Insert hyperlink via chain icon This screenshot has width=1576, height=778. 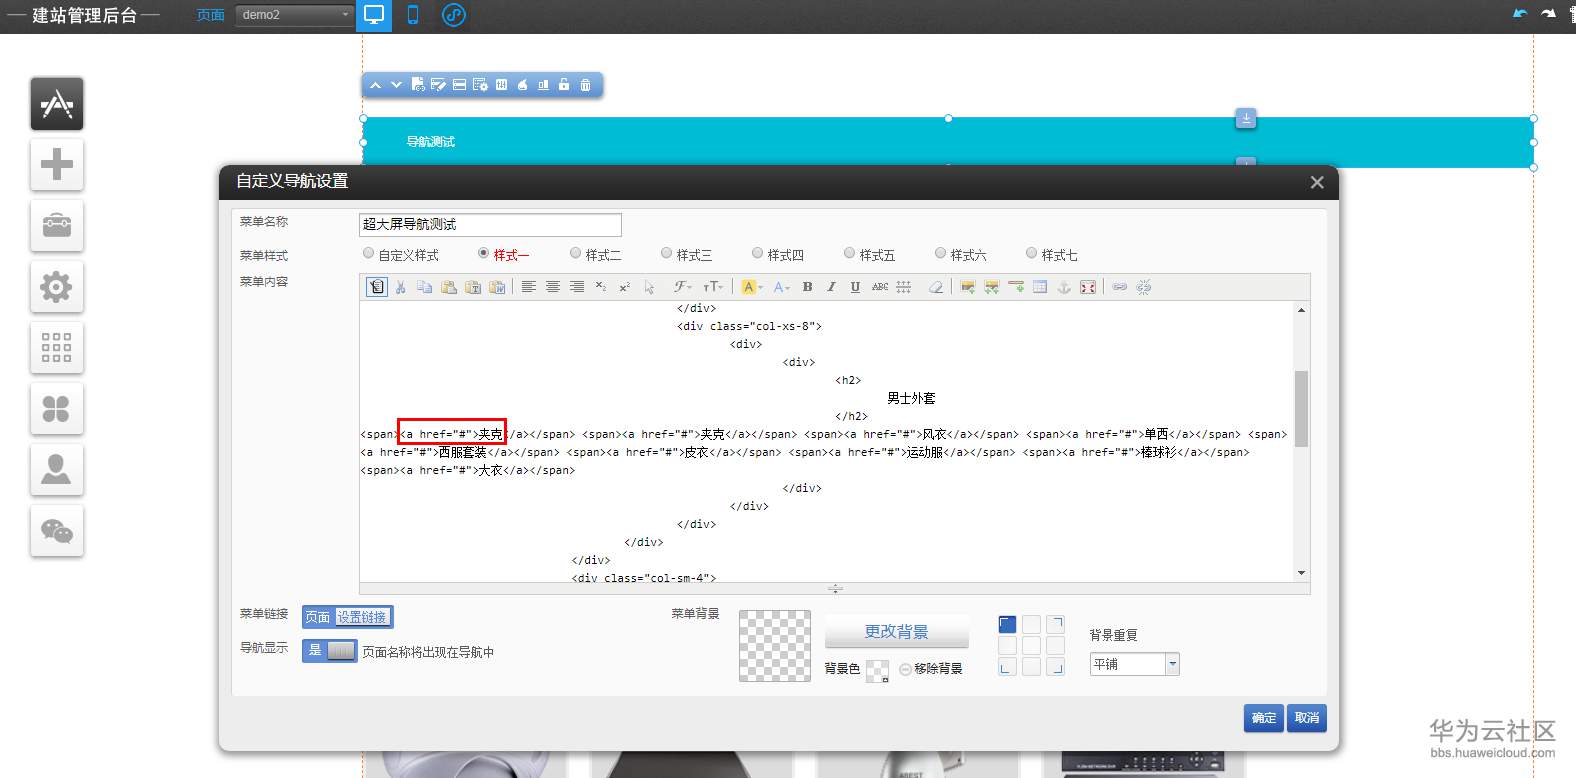(1120, 287)
